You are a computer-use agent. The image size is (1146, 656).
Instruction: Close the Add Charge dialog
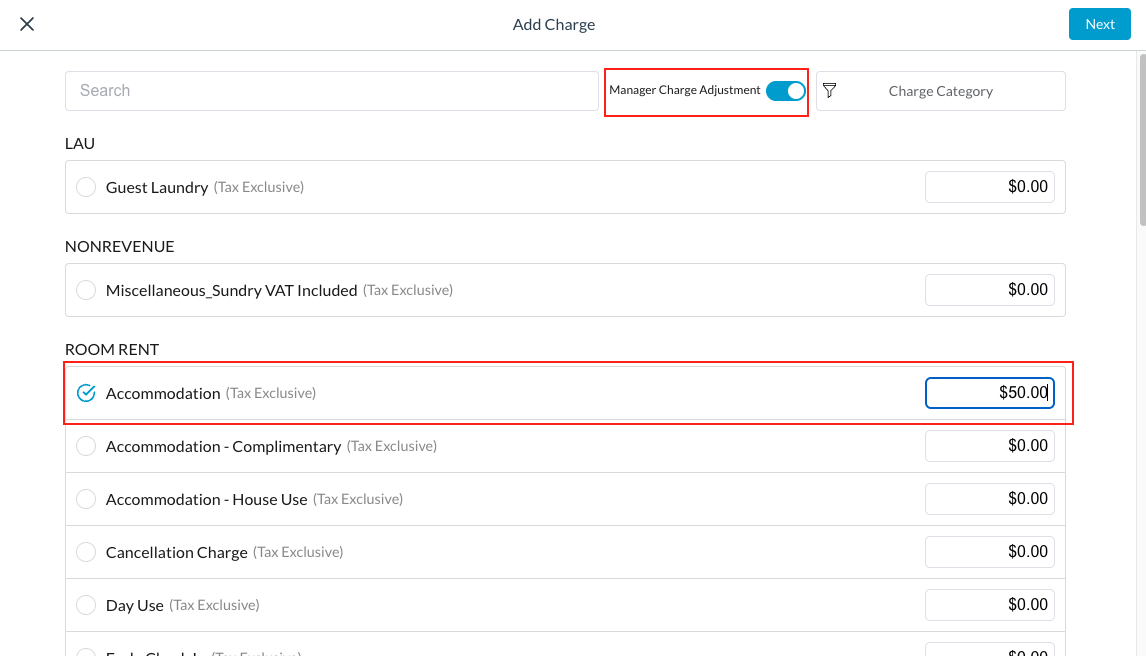click(x=27, y=24)
